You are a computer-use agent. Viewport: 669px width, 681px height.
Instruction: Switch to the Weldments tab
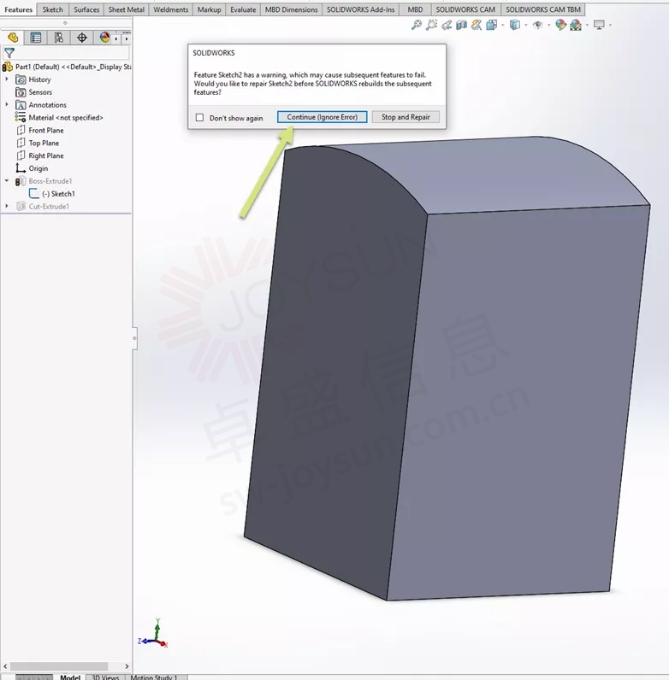click(x=170, y=10)
